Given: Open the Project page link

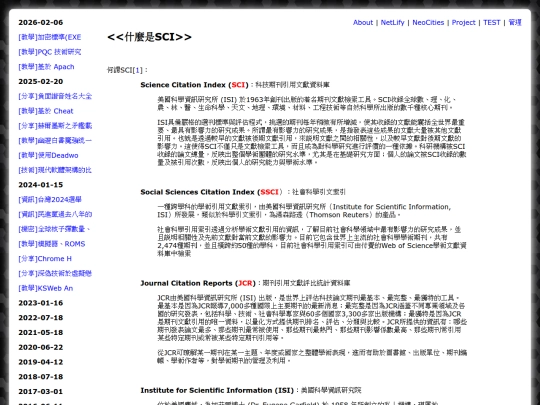Looking at the screenshot, I should coord(463,22).
